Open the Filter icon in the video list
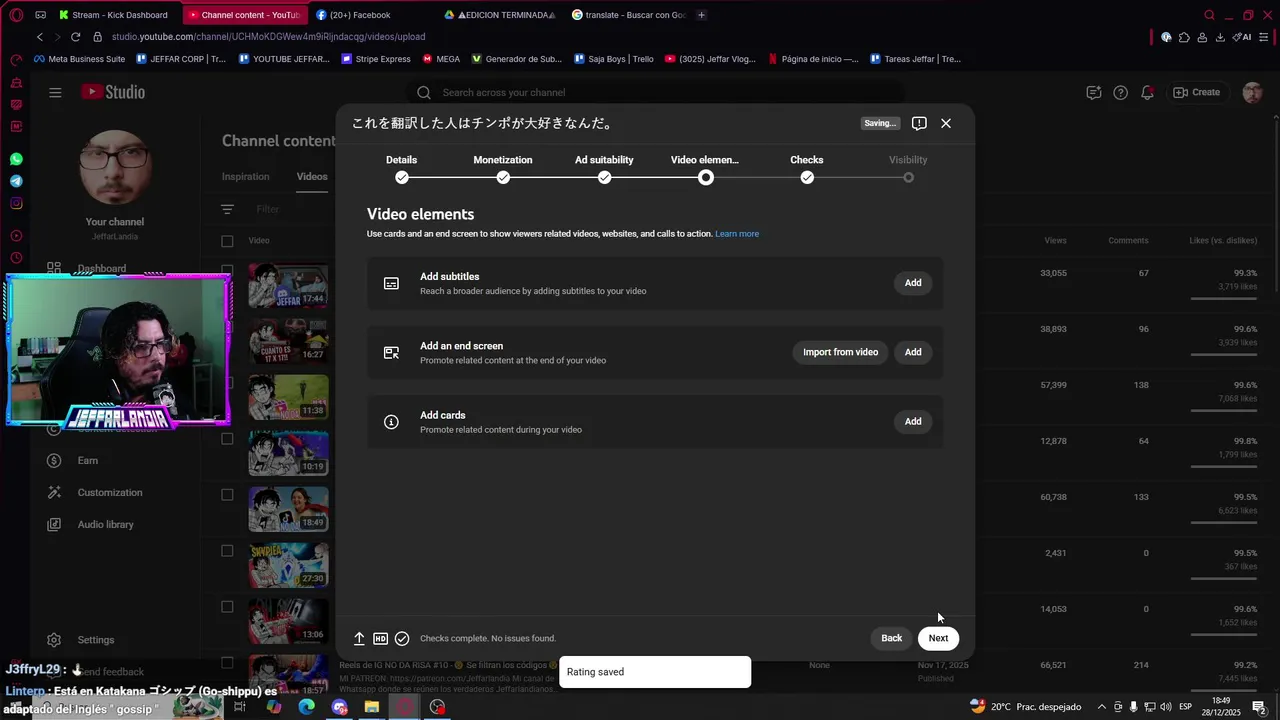This screenshot has width=1280, height=720. coord(227,209)
